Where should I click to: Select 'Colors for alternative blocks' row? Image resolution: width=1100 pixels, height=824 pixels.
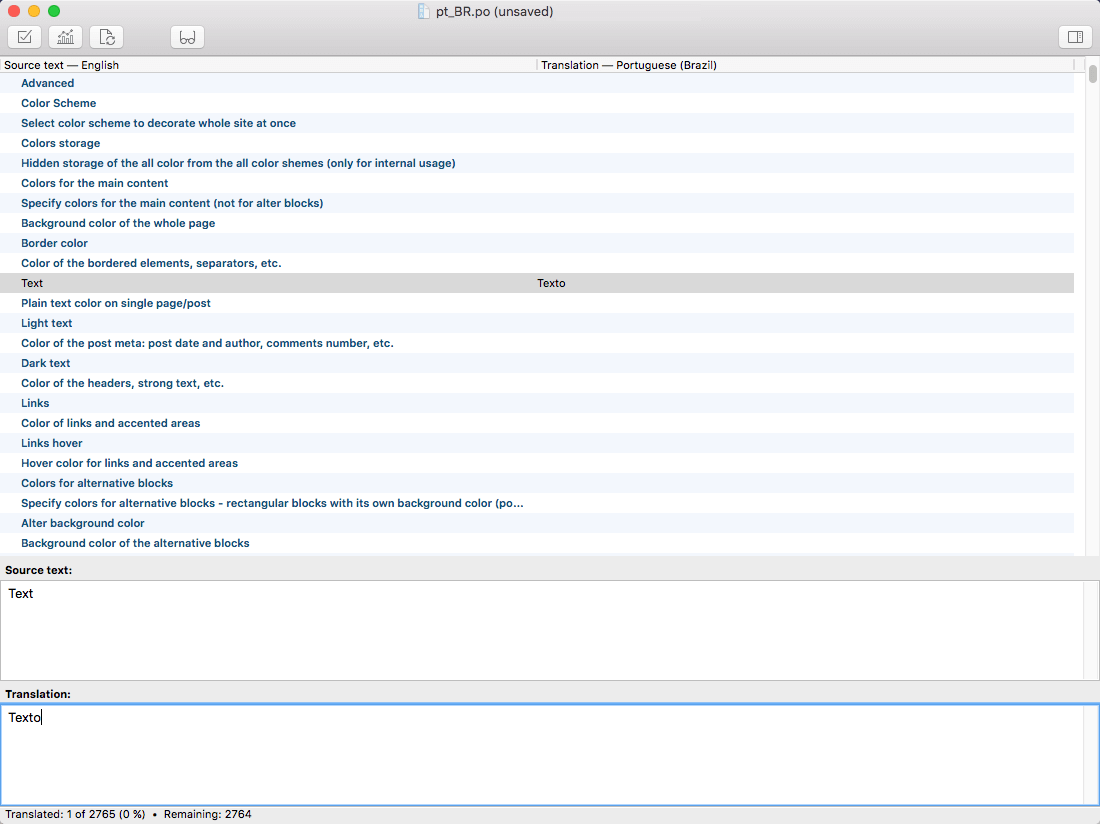tap(97, 483)
